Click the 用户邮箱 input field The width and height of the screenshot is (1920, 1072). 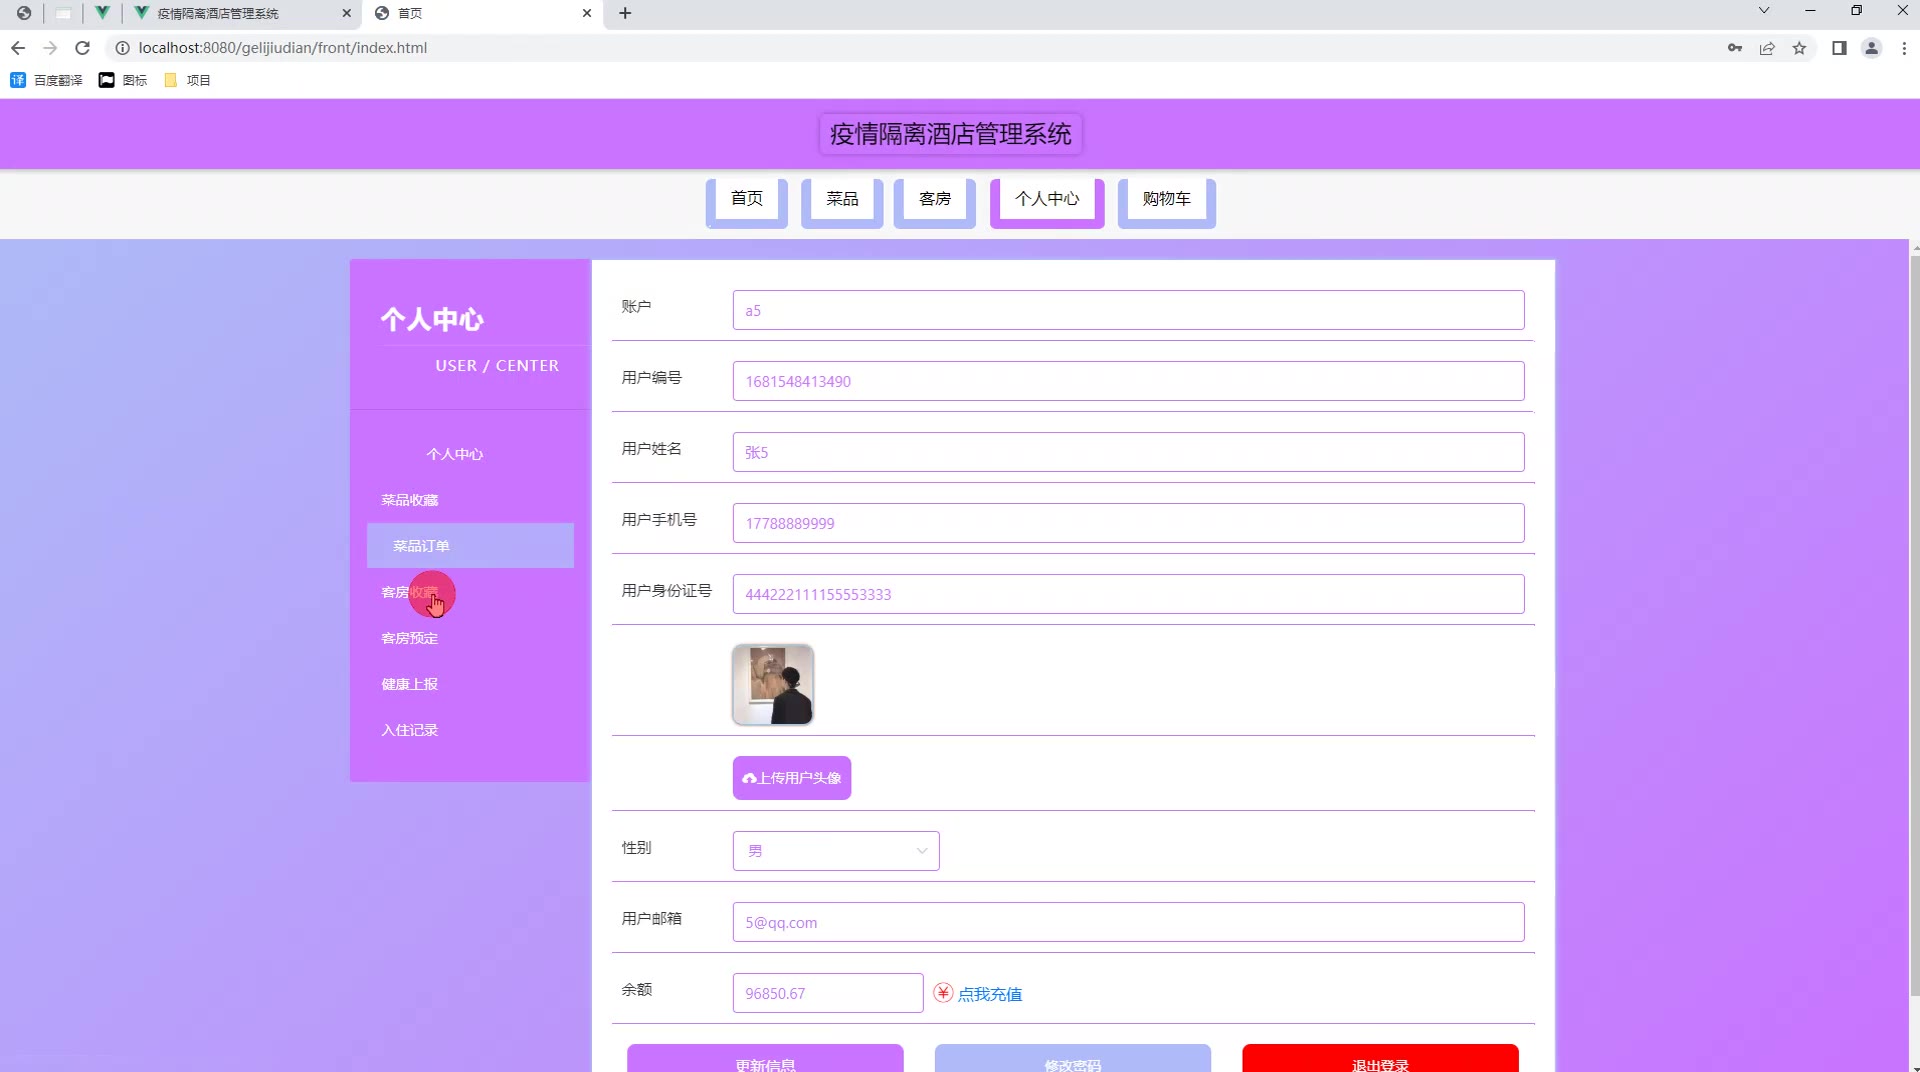(x=1128, y=922)
